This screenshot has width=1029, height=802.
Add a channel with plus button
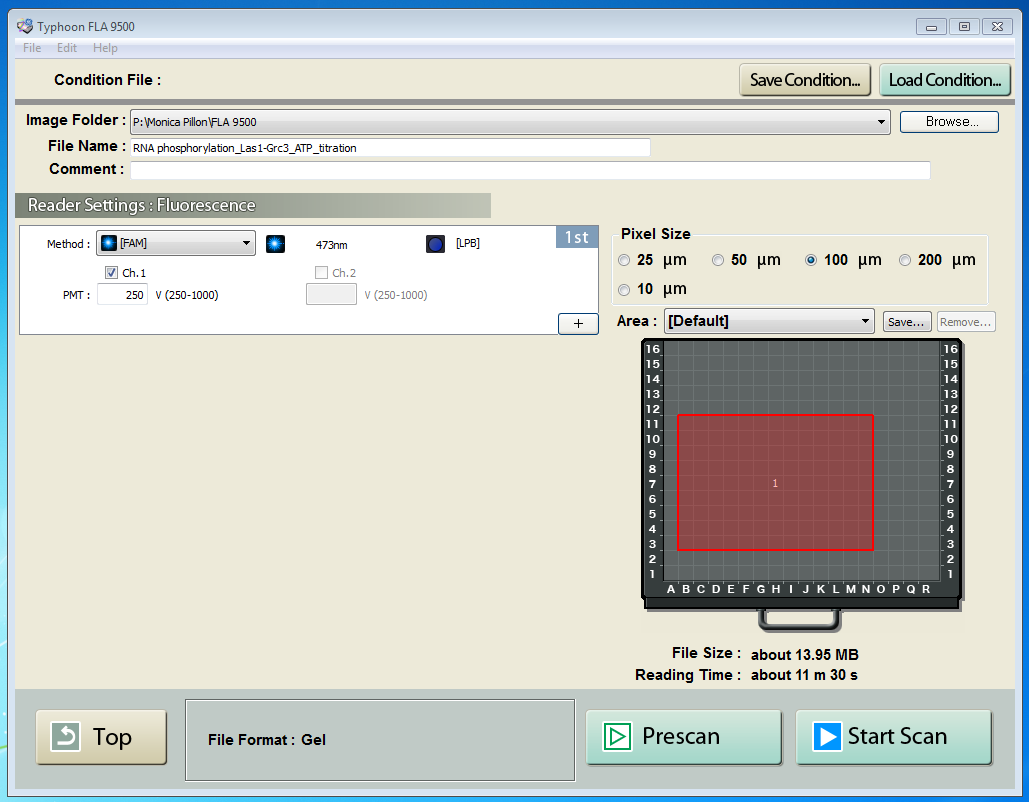(578, 324)
